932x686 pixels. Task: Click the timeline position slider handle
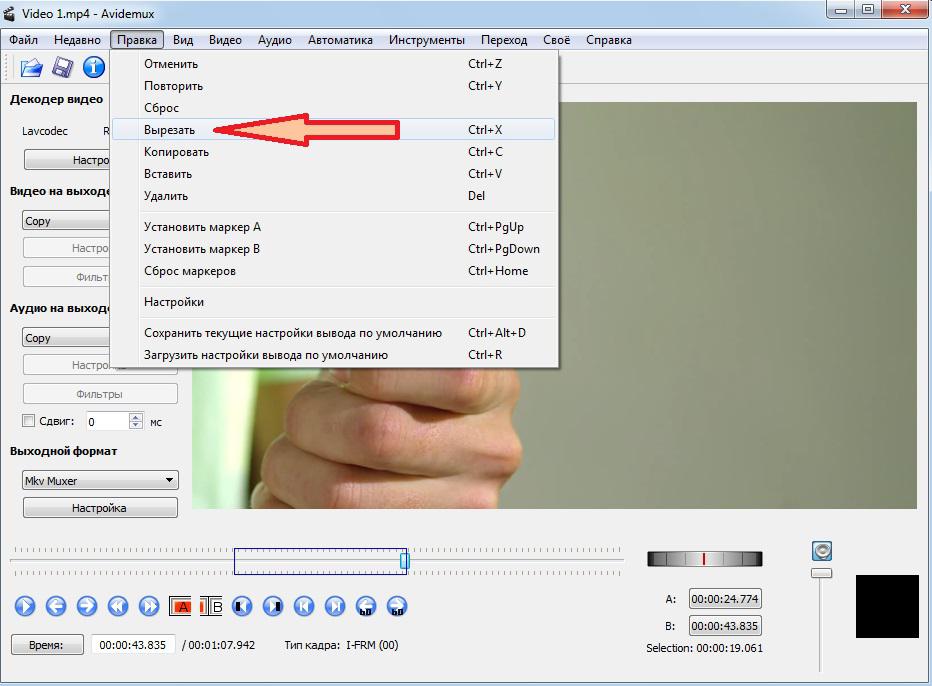point(405,561)
